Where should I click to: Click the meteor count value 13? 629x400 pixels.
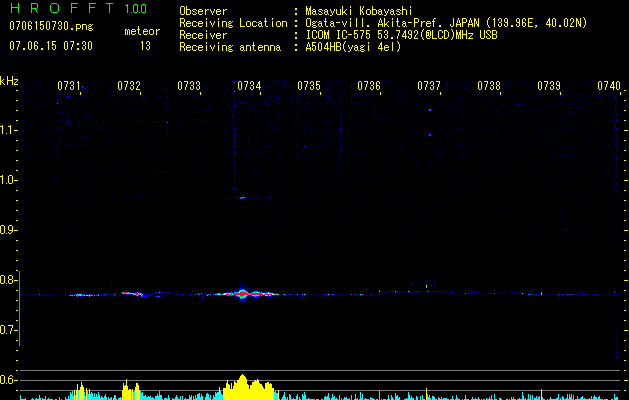coord(145,46)
